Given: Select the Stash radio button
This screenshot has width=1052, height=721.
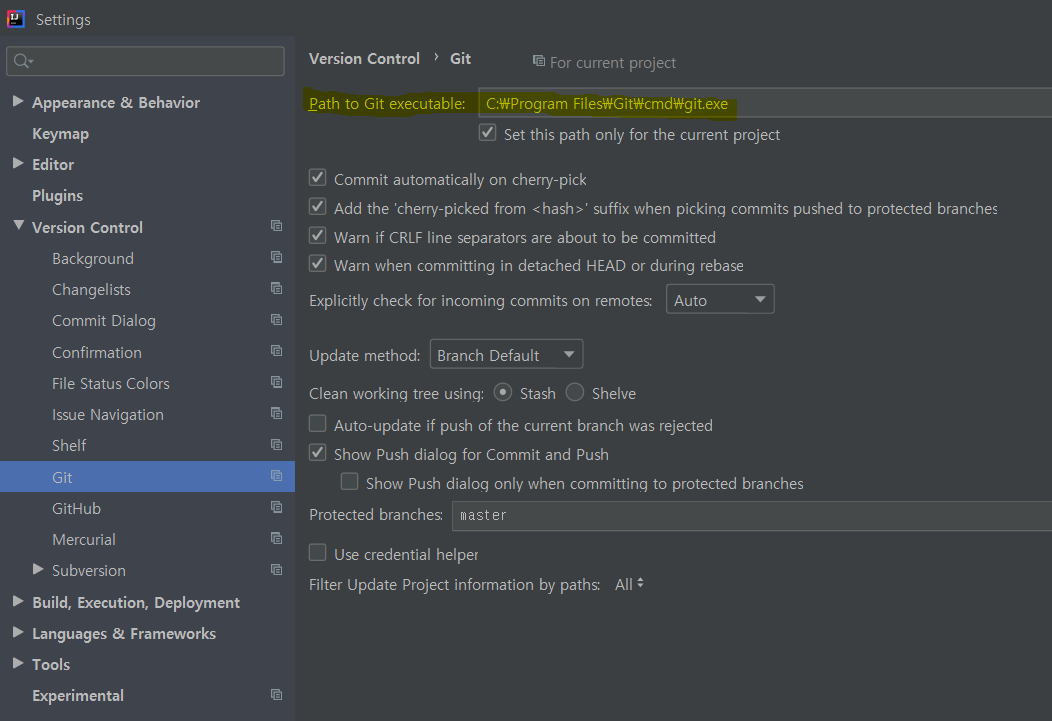Looking at the screenshot, I should pos(503,392).
